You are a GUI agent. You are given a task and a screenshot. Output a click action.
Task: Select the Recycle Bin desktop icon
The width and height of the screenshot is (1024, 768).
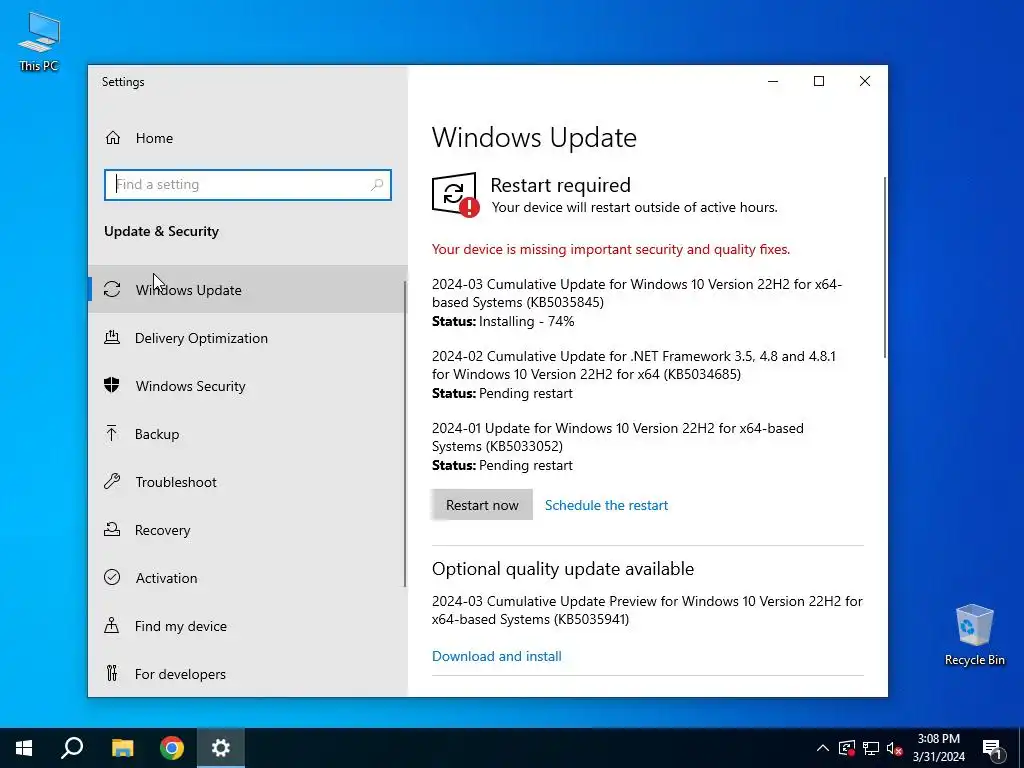coord(974,635)
